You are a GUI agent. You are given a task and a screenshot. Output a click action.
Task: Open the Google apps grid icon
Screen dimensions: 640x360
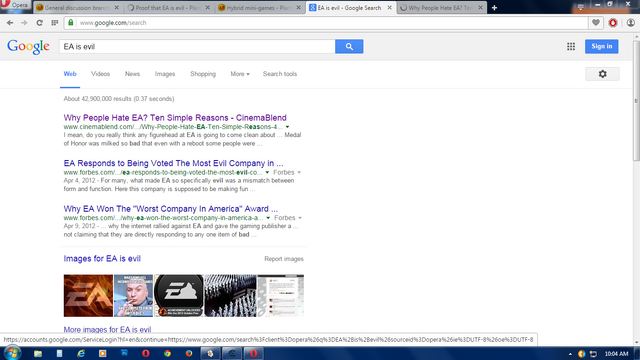tap(571, 47)
